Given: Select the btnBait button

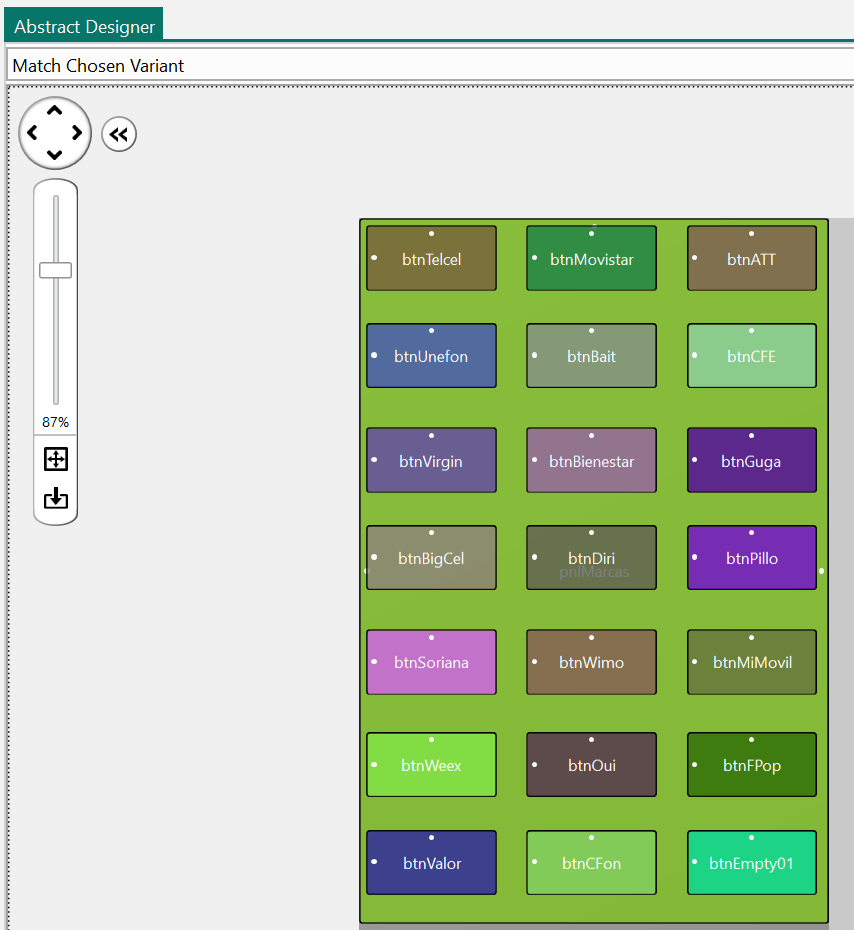Looking at the screenshot, I should point(591,356).
